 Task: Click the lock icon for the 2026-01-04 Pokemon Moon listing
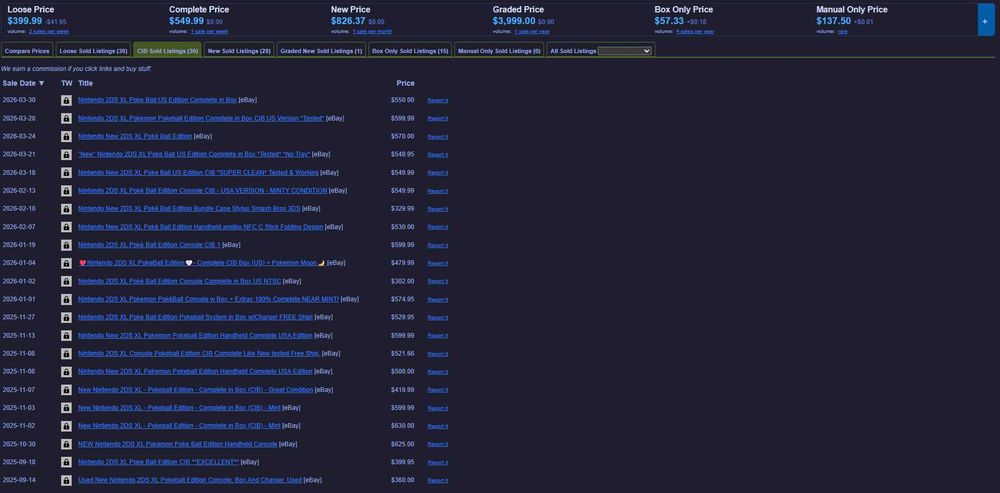click(x=66, y=263)
